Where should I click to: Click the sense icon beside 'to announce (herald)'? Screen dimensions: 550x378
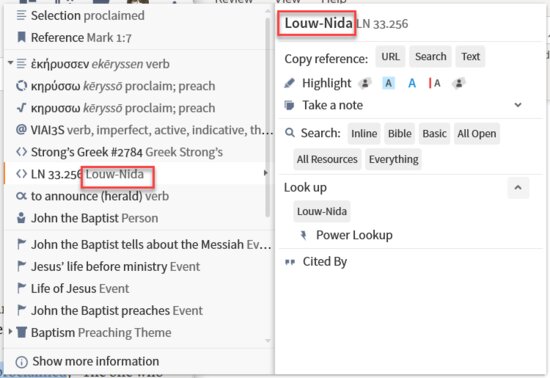coord(21,196)
